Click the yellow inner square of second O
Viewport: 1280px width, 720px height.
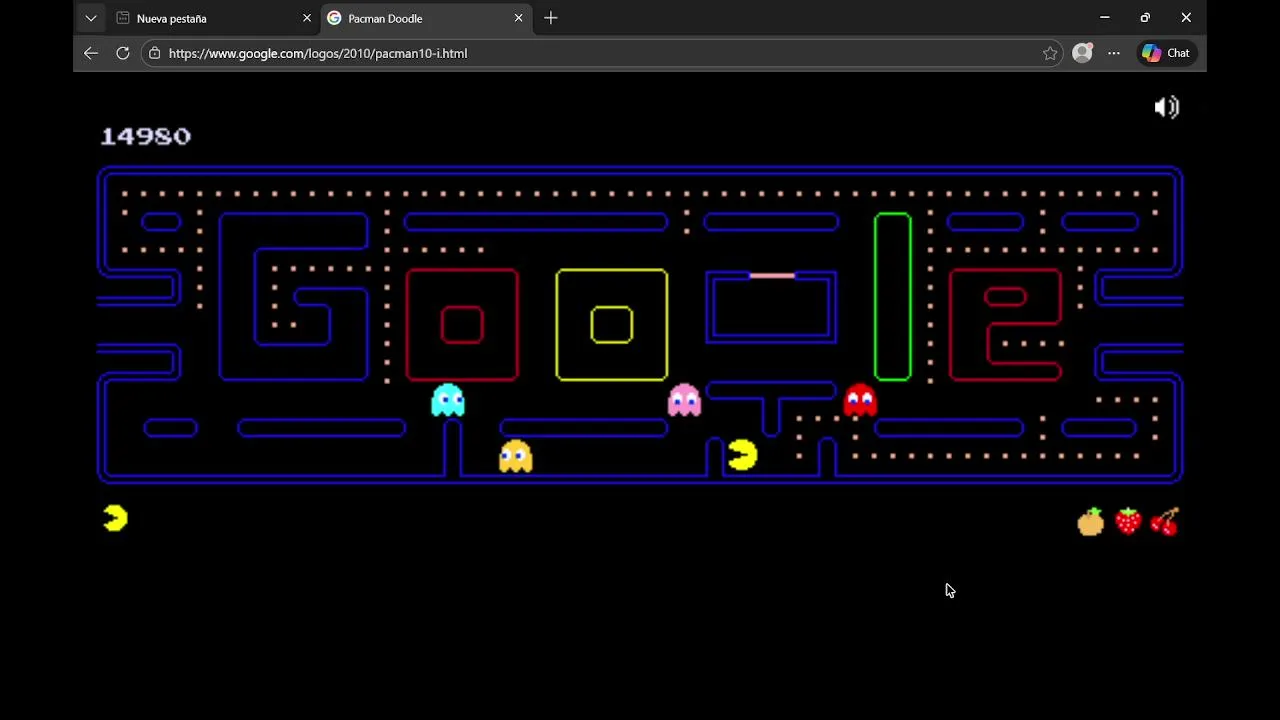(612, 325)
